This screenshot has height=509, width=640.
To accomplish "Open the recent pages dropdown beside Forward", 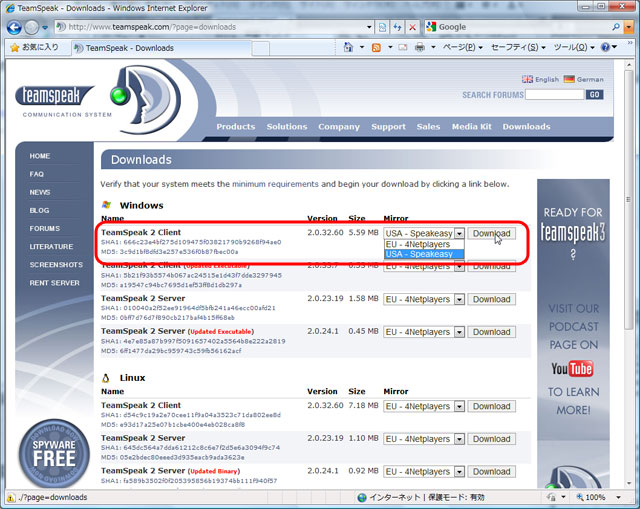I will coord(45,27).
